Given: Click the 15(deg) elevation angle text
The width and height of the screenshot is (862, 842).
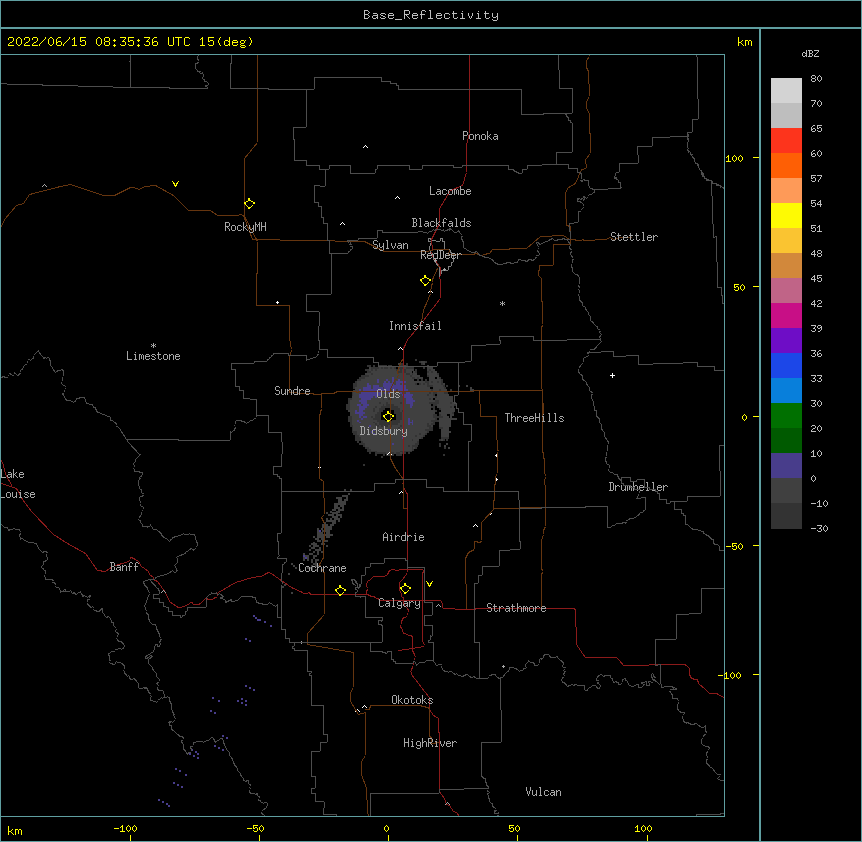Looking at the screenshot, I should 226,42.
